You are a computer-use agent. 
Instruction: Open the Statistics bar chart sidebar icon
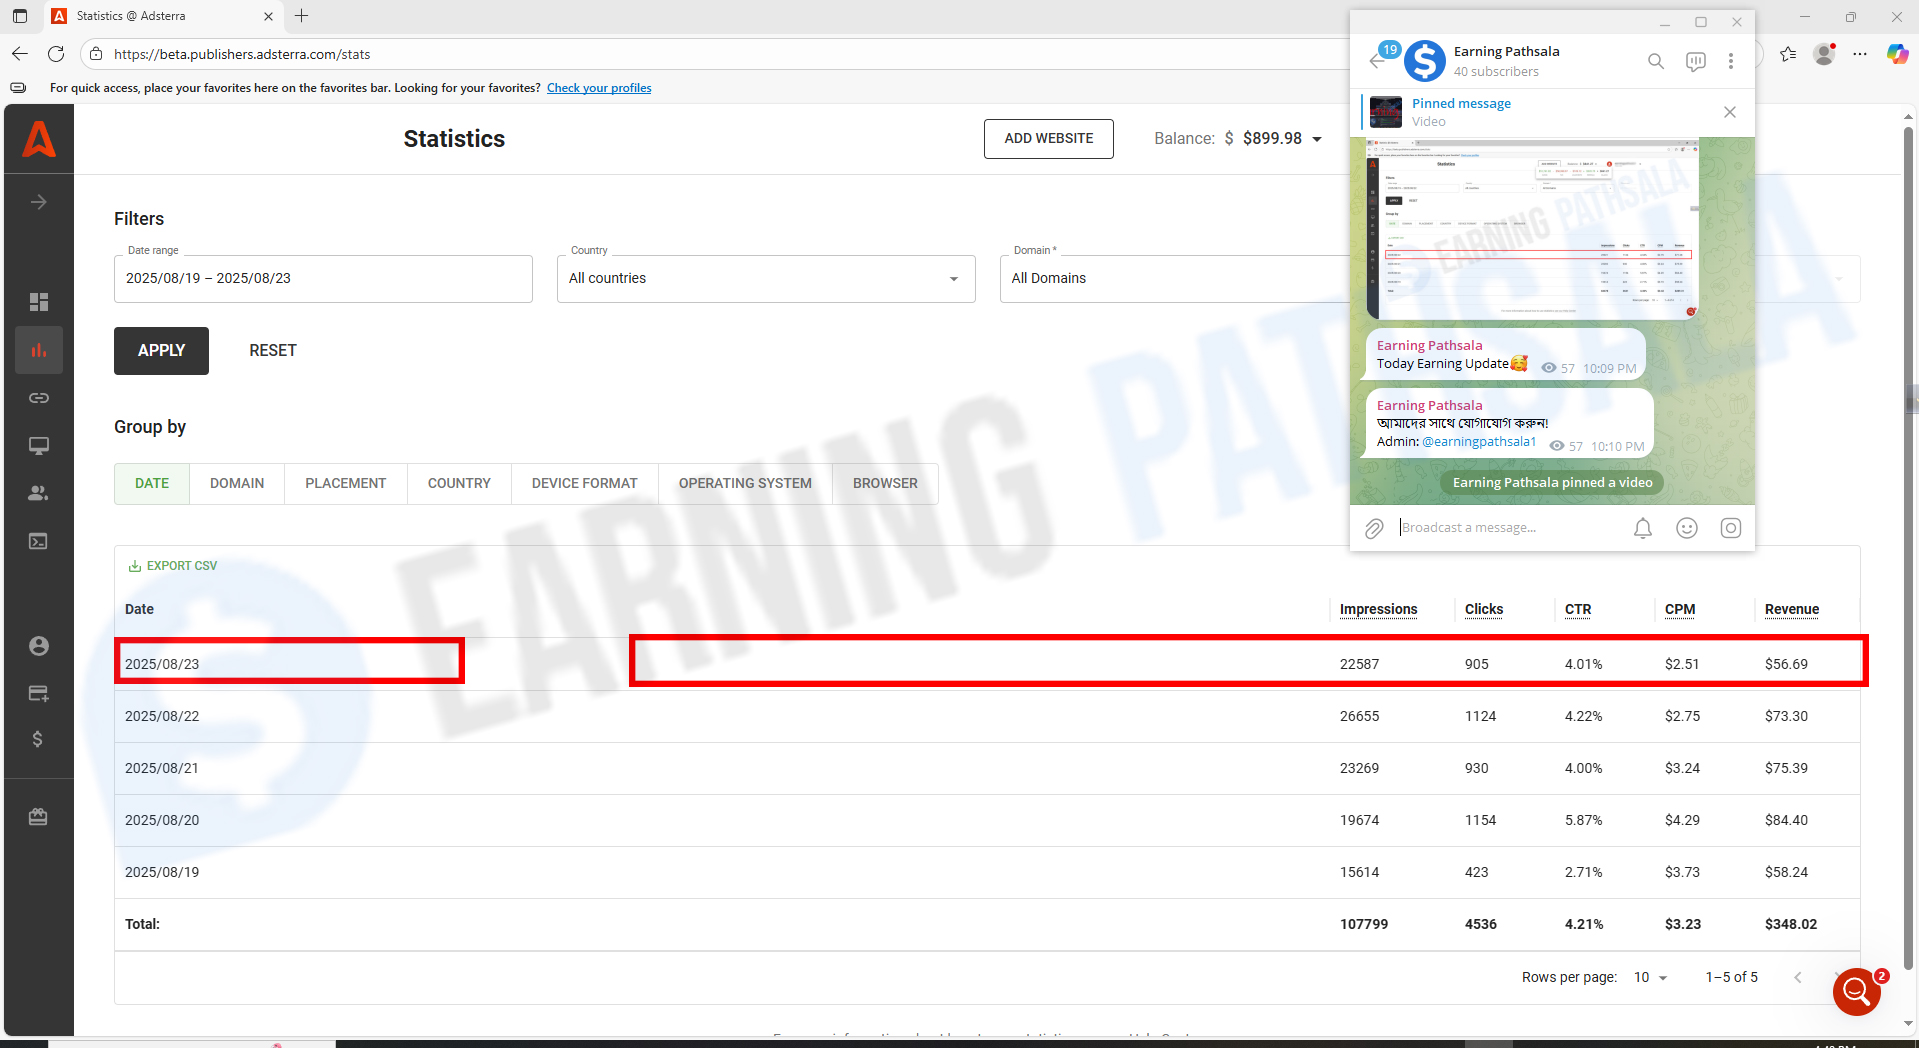[x=39, y=350]
